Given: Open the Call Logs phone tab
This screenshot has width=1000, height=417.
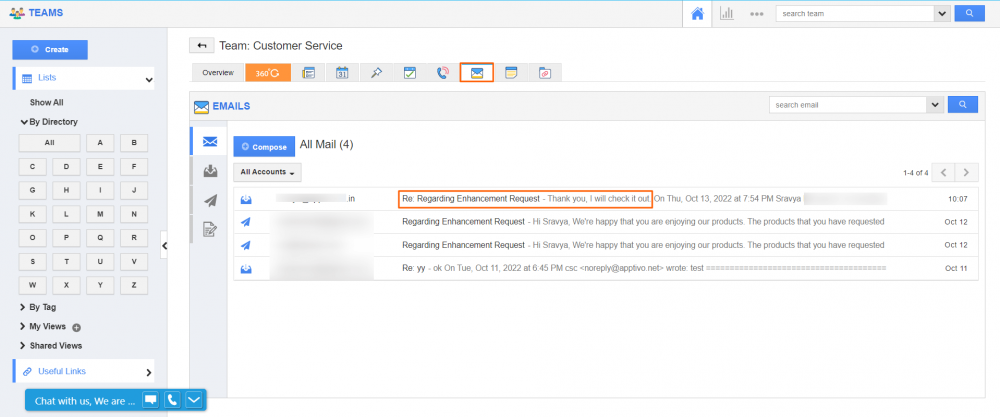Looking at the screenshot, I should pos(443,73).
